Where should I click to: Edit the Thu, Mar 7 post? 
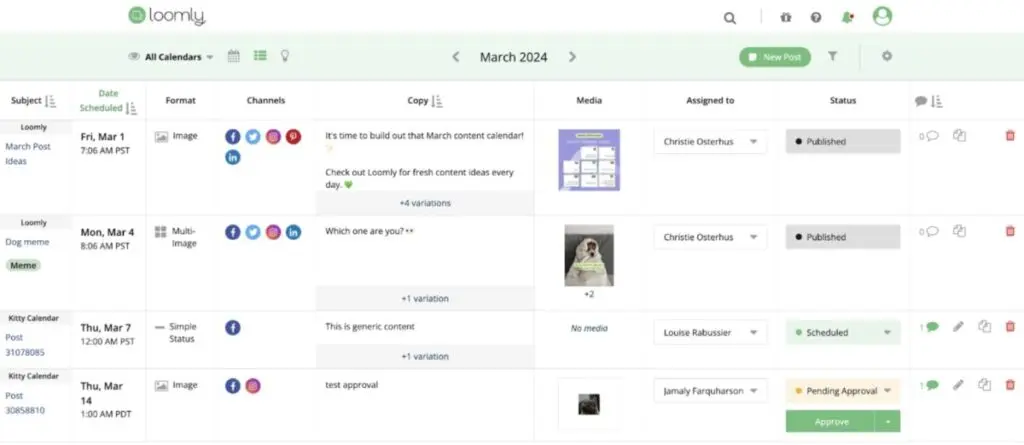[958, 327]
